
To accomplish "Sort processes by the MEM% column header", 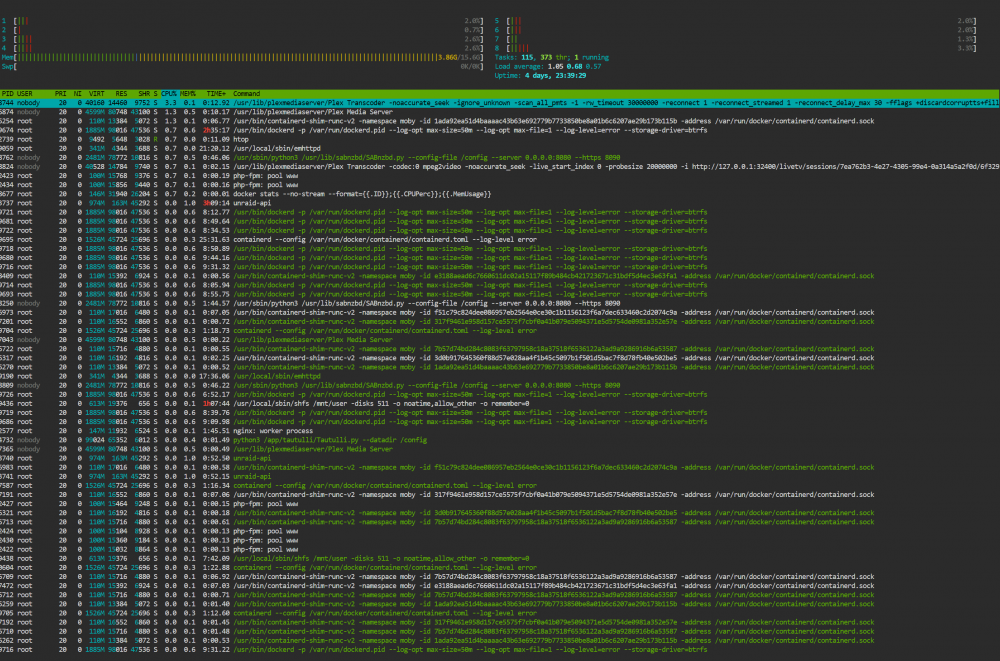I will pyautogui.click(x=188, y=94).
